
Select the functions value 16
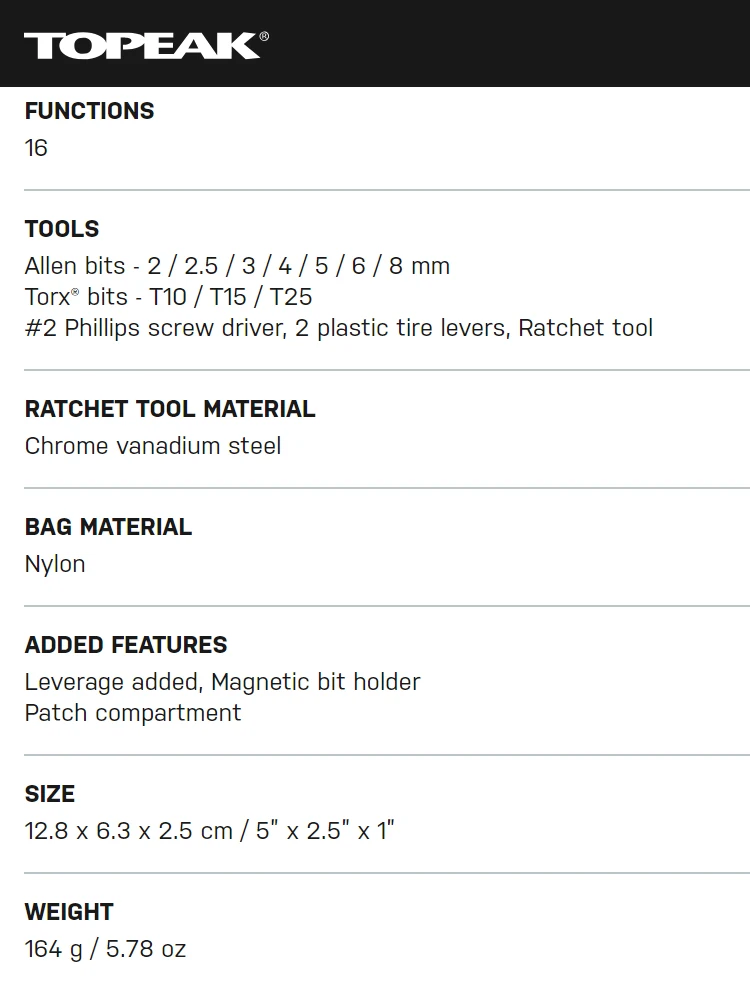pyautogui.click(x=36, y=148)
